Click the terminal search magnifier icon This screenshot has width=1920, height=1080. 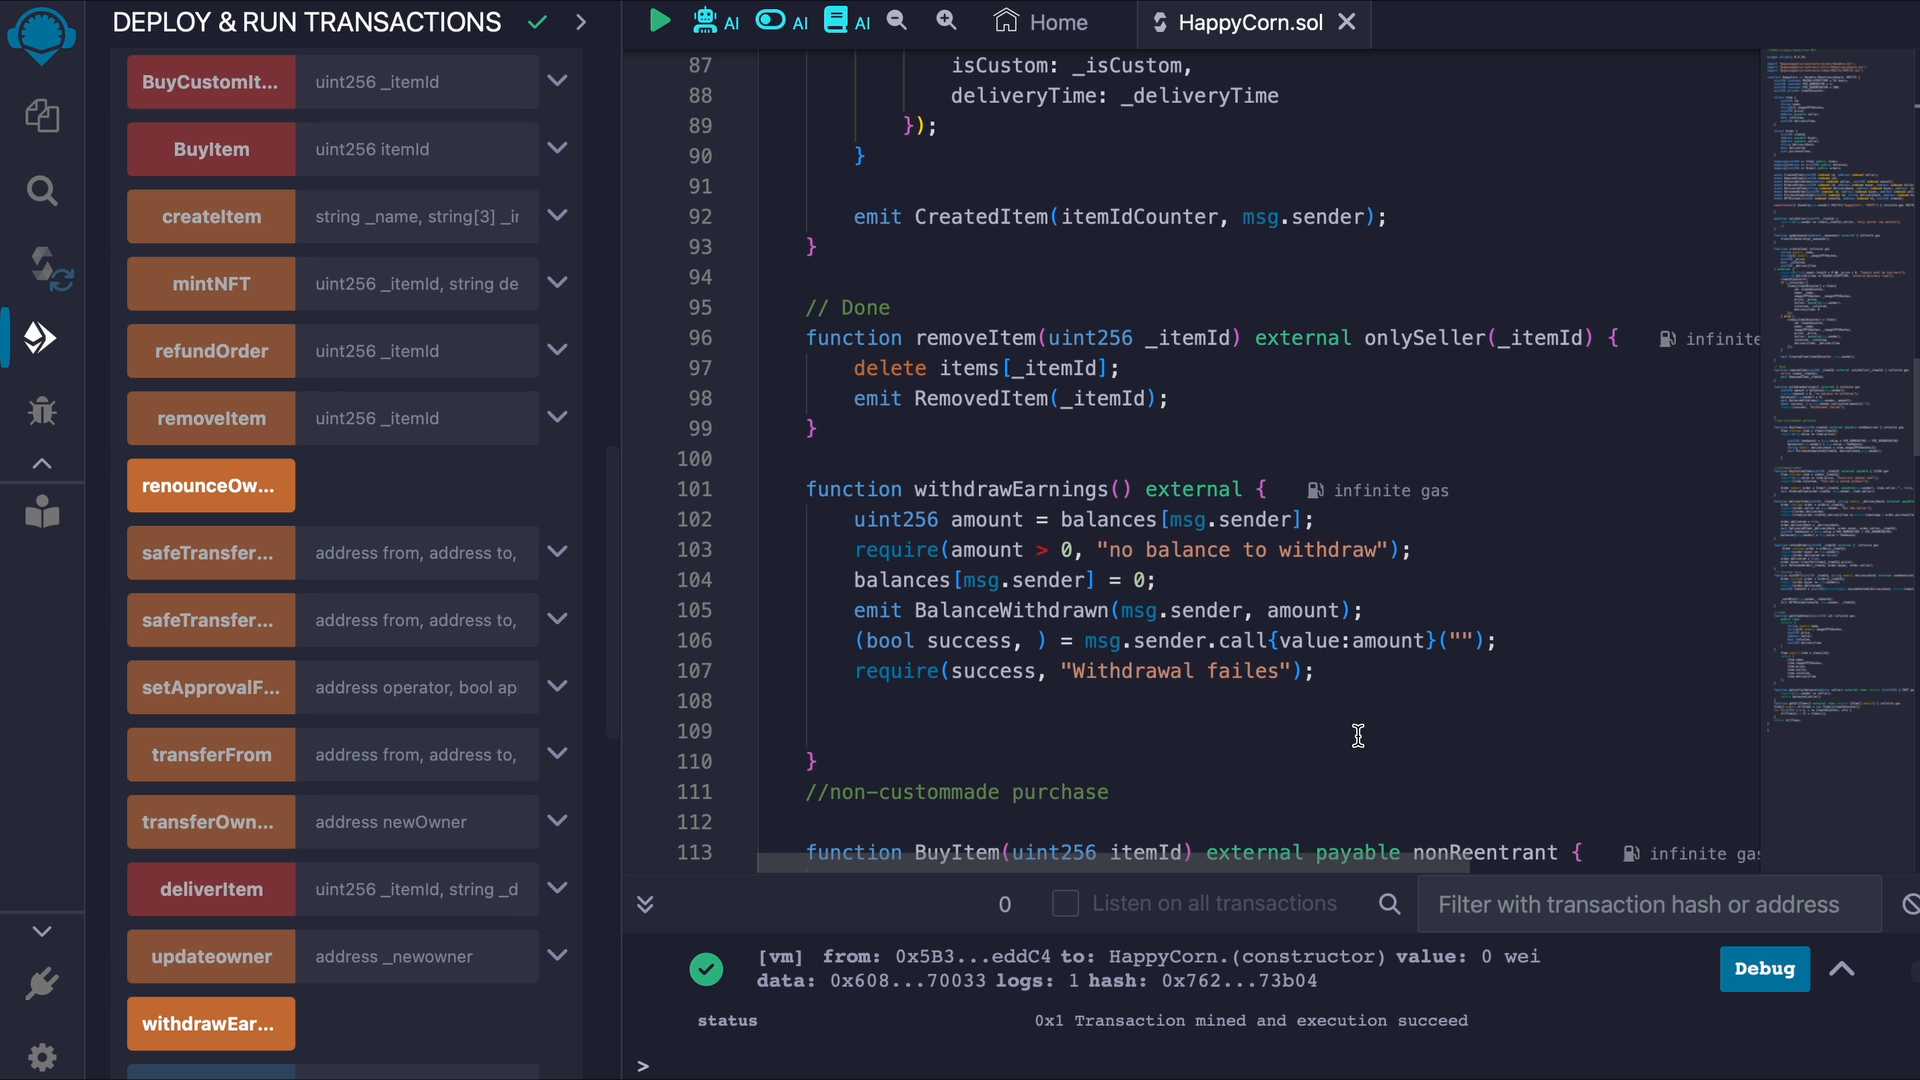click(x=1389, y=904)
